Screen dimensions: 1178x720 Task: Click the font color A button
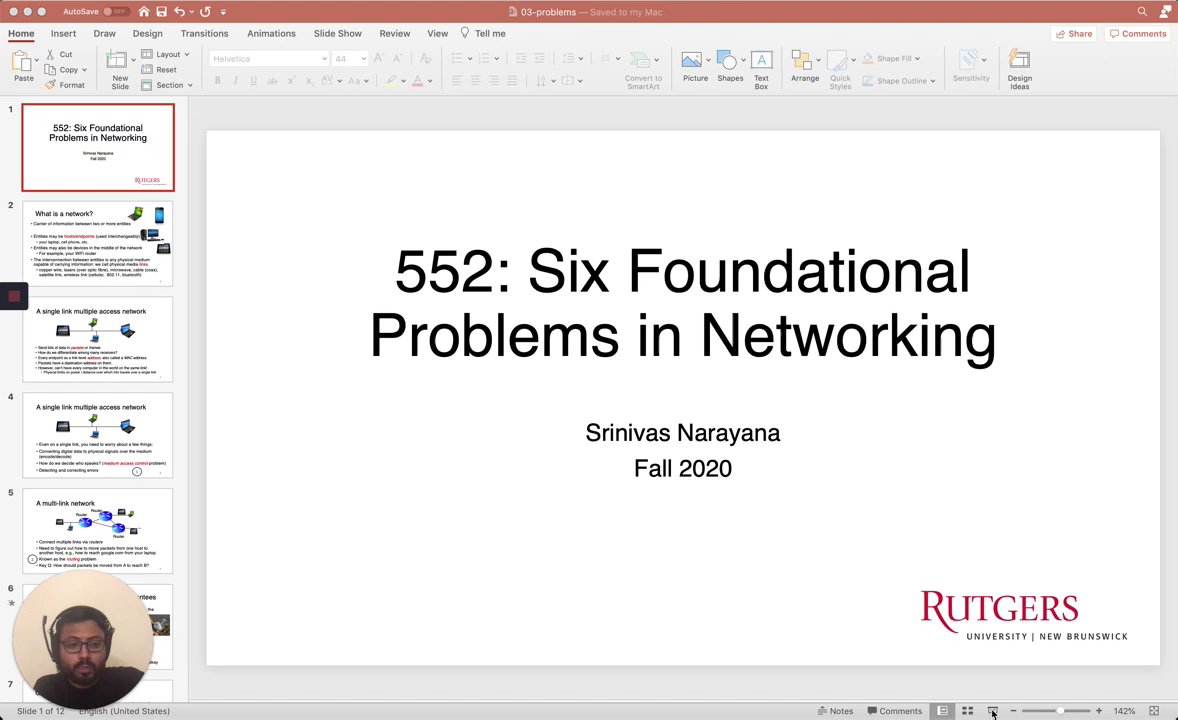(418, 80)
